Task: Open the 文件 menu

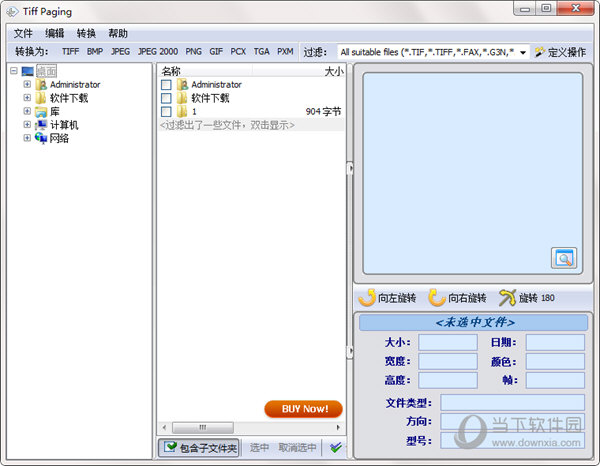Action: [x=23, y=34]
